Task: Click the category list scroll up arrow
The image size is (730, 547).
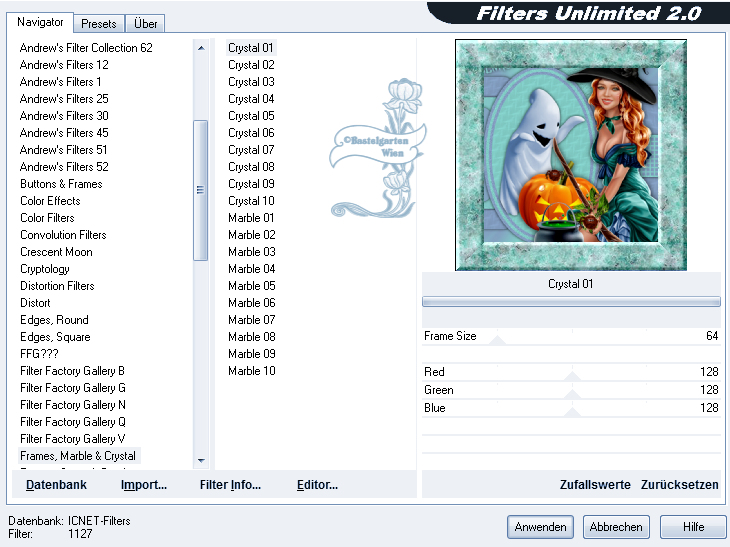Action: (201, 48)
